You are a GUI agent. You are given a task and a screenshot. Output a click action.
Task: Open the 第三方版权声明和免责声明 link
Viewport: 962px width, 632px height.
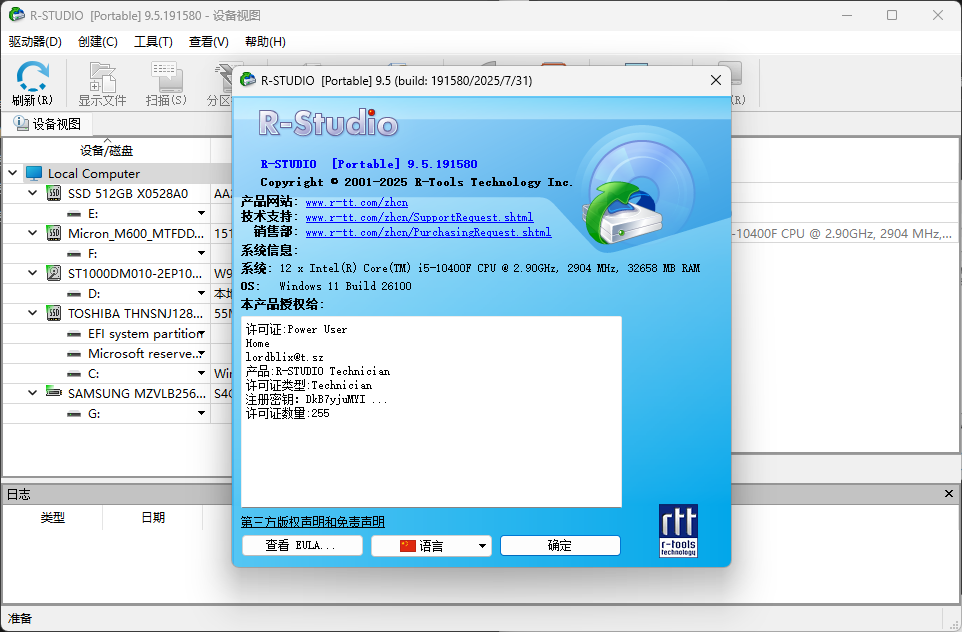pyautogui.click(x=313, y=522)
